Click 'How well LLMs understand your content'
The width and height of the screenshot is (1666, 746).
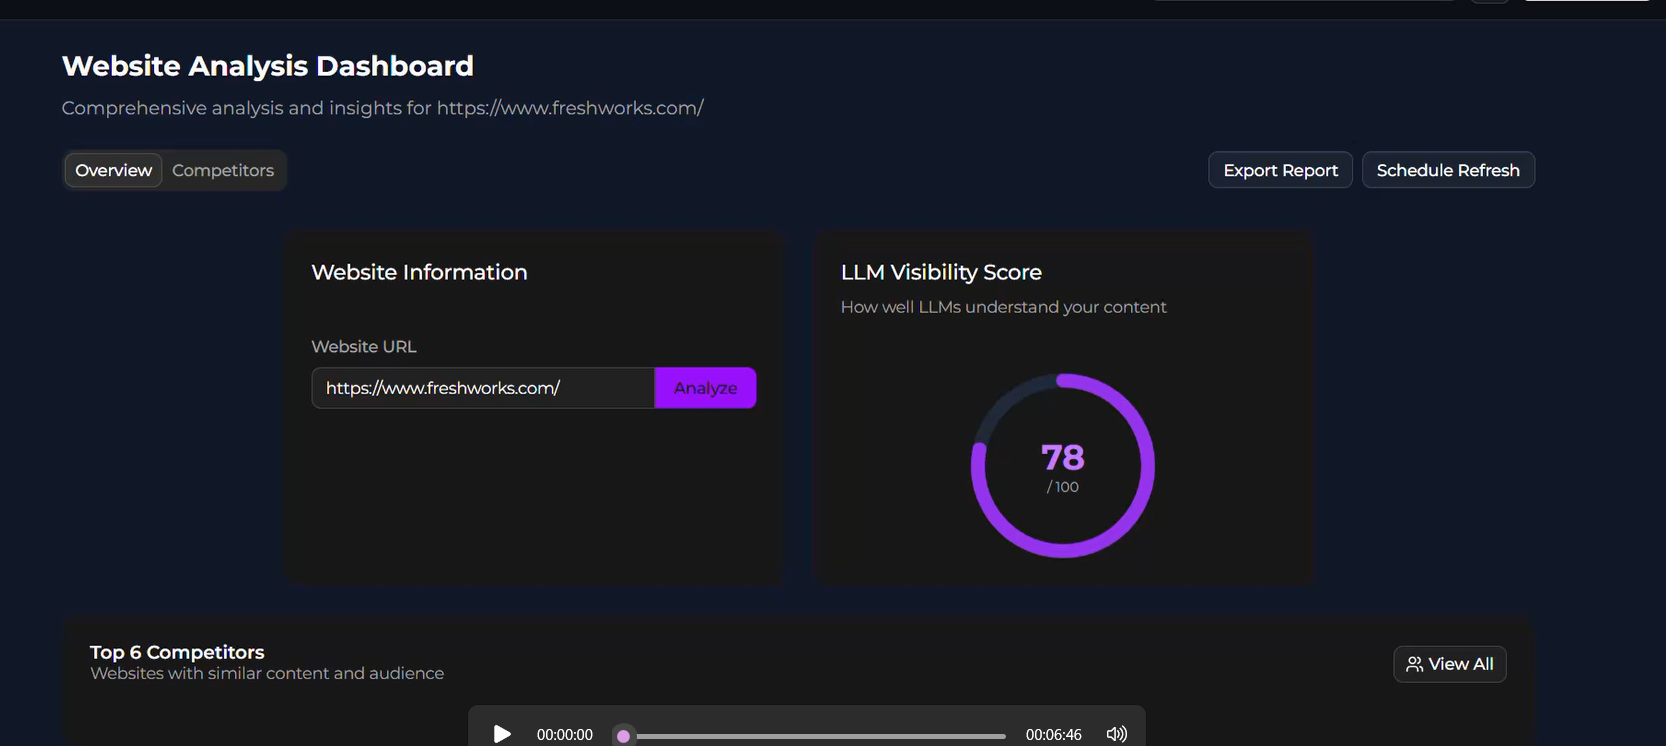click(x=1003, y=307)
